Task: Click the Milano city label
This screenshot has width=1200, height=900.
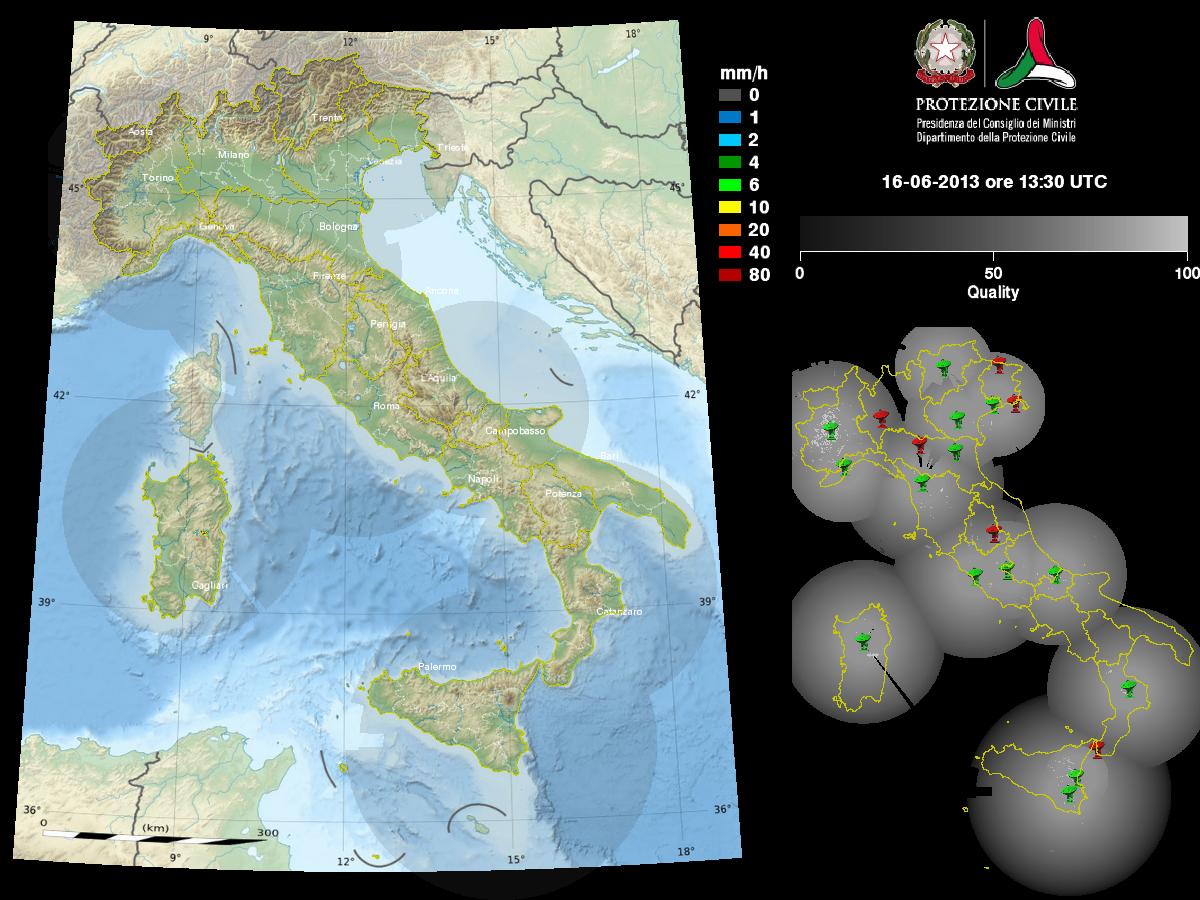Action: coord(233,155)
